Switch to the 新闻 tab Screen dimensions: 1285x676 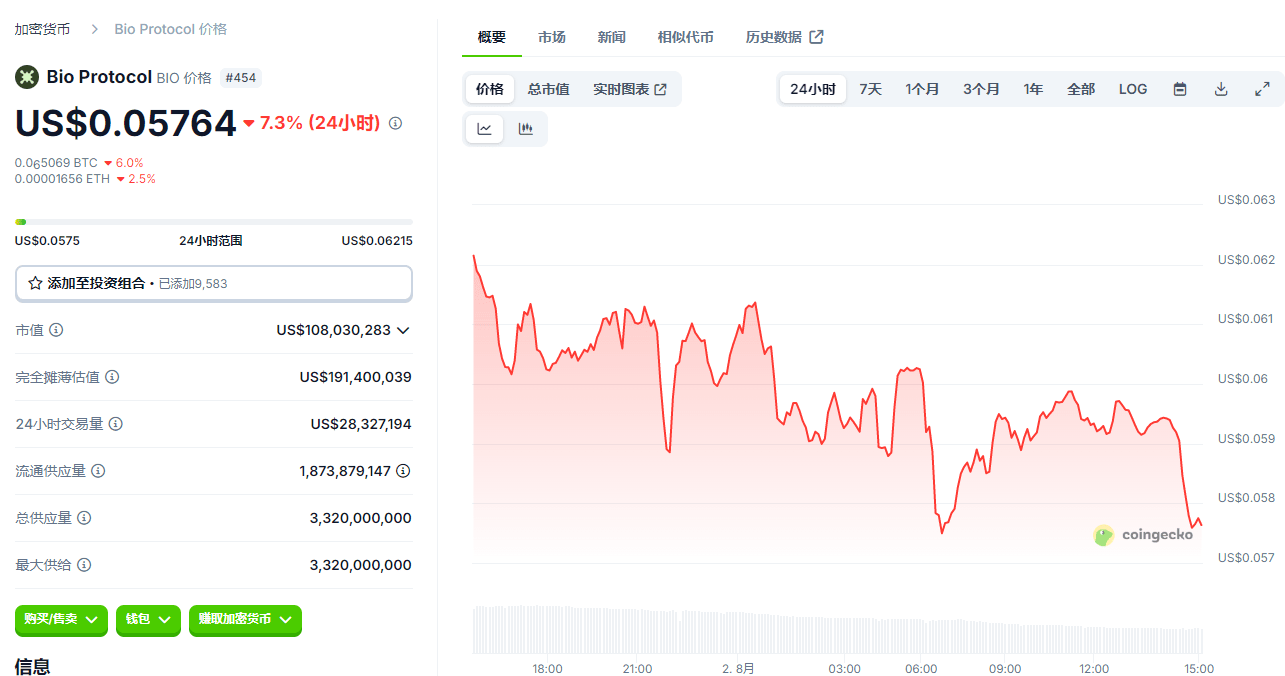612,37
